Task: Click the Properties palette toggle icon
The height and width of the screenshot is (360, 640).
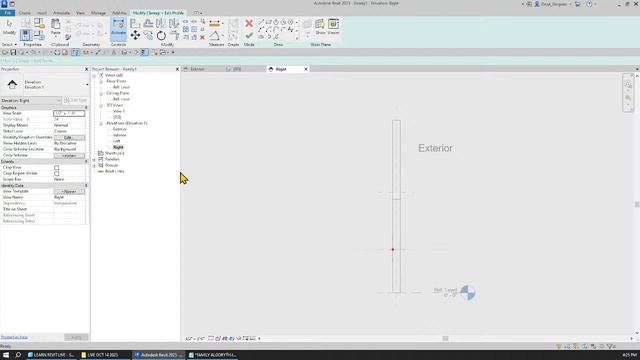Action: 25,35
